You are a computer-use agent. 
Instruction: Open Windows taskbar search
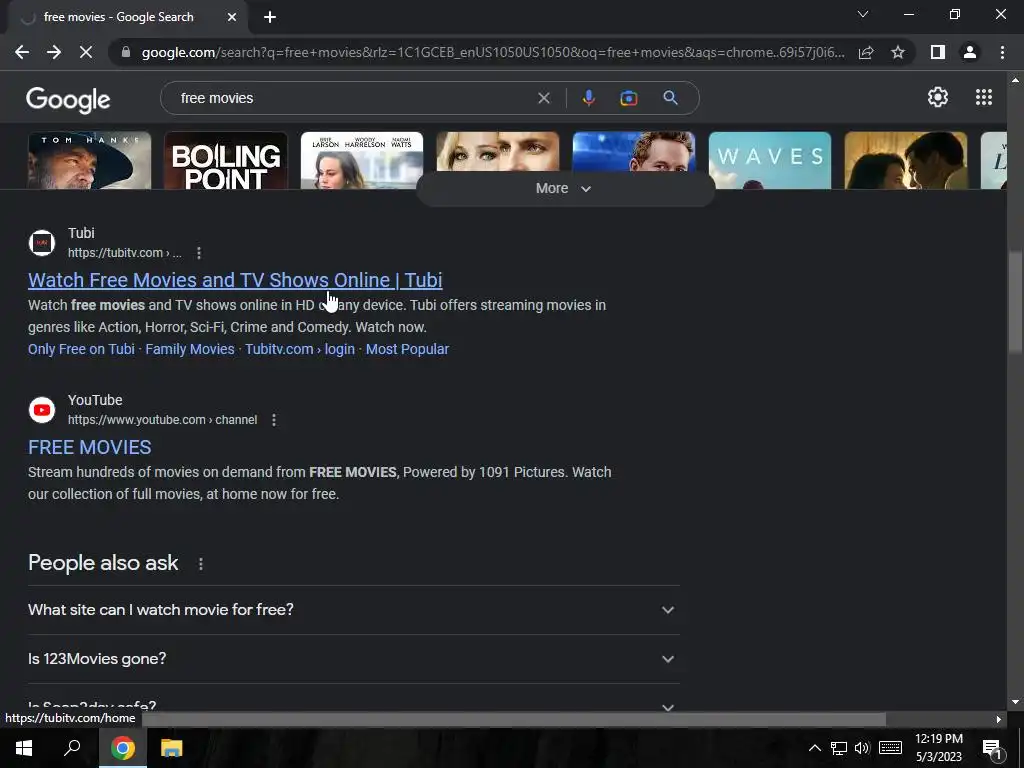tap(72, 748)
